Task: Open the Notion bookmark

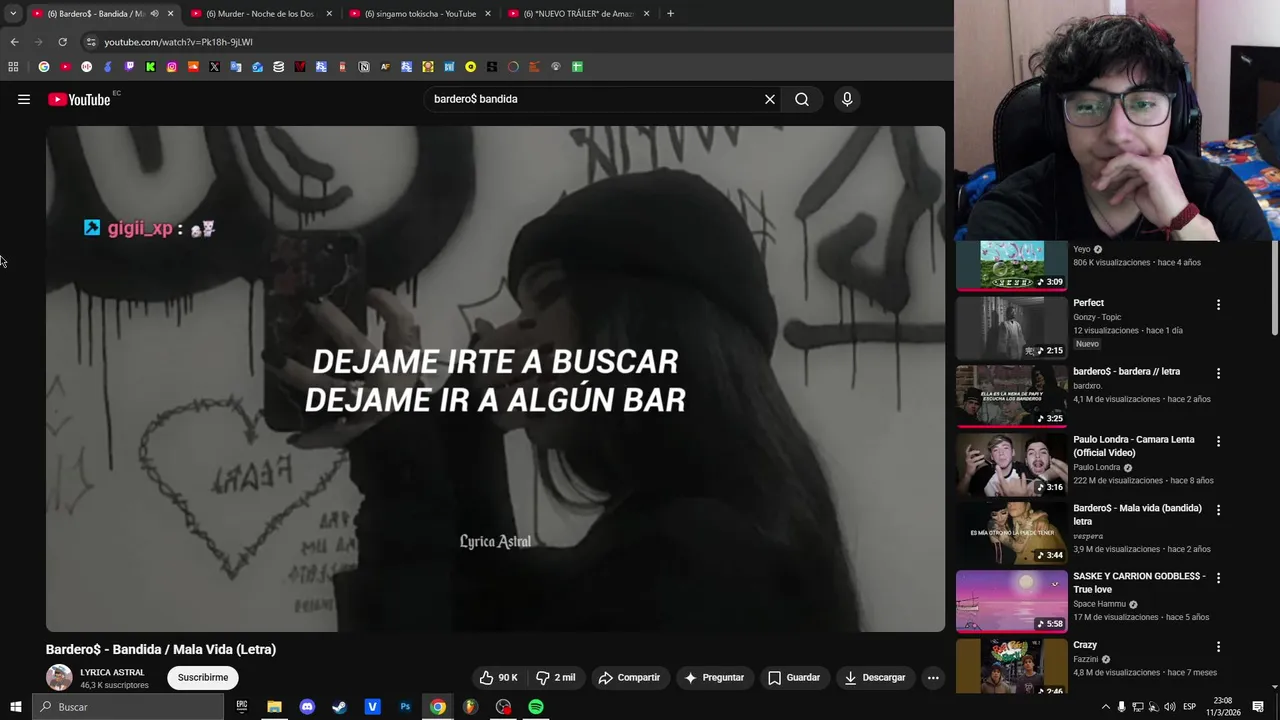Action: point(364,67)
